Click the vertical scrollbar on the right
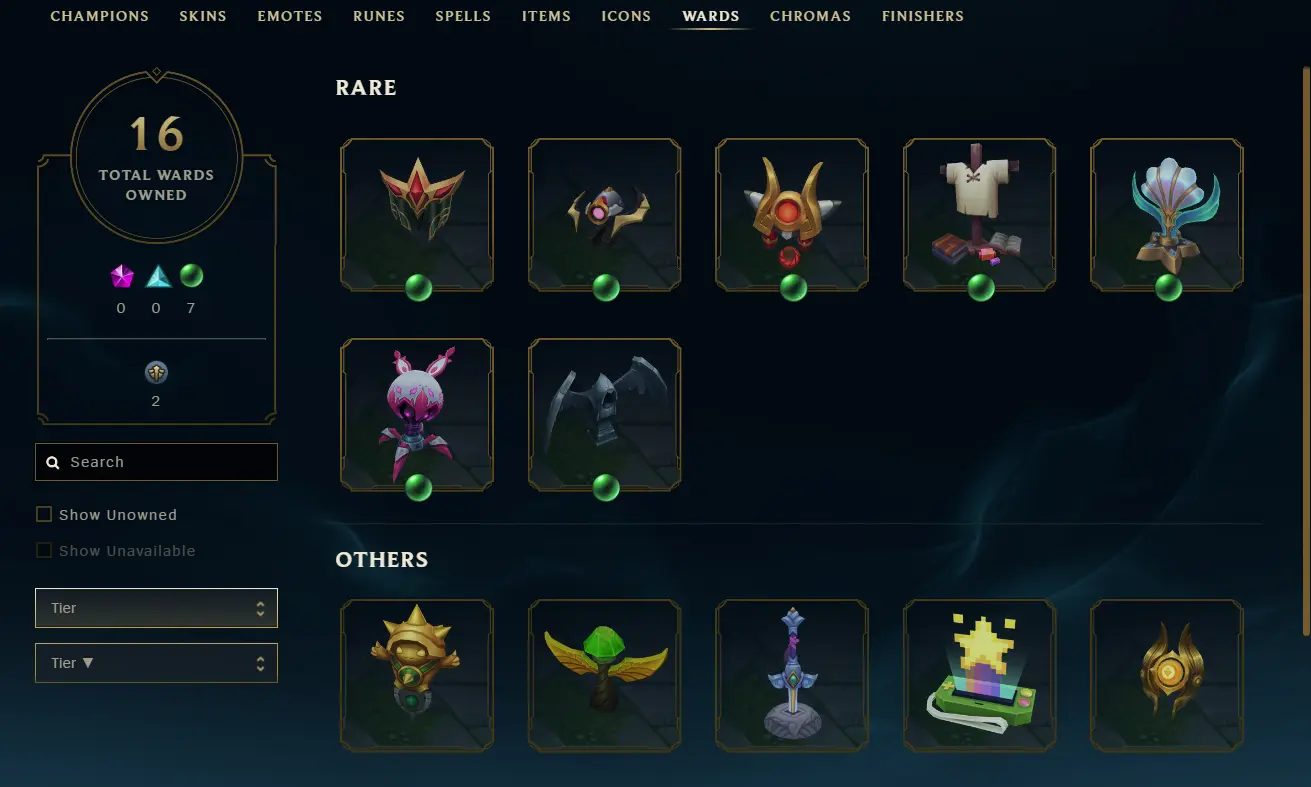The width and height of the screenshot is (1311, 787). [1306, 350]
